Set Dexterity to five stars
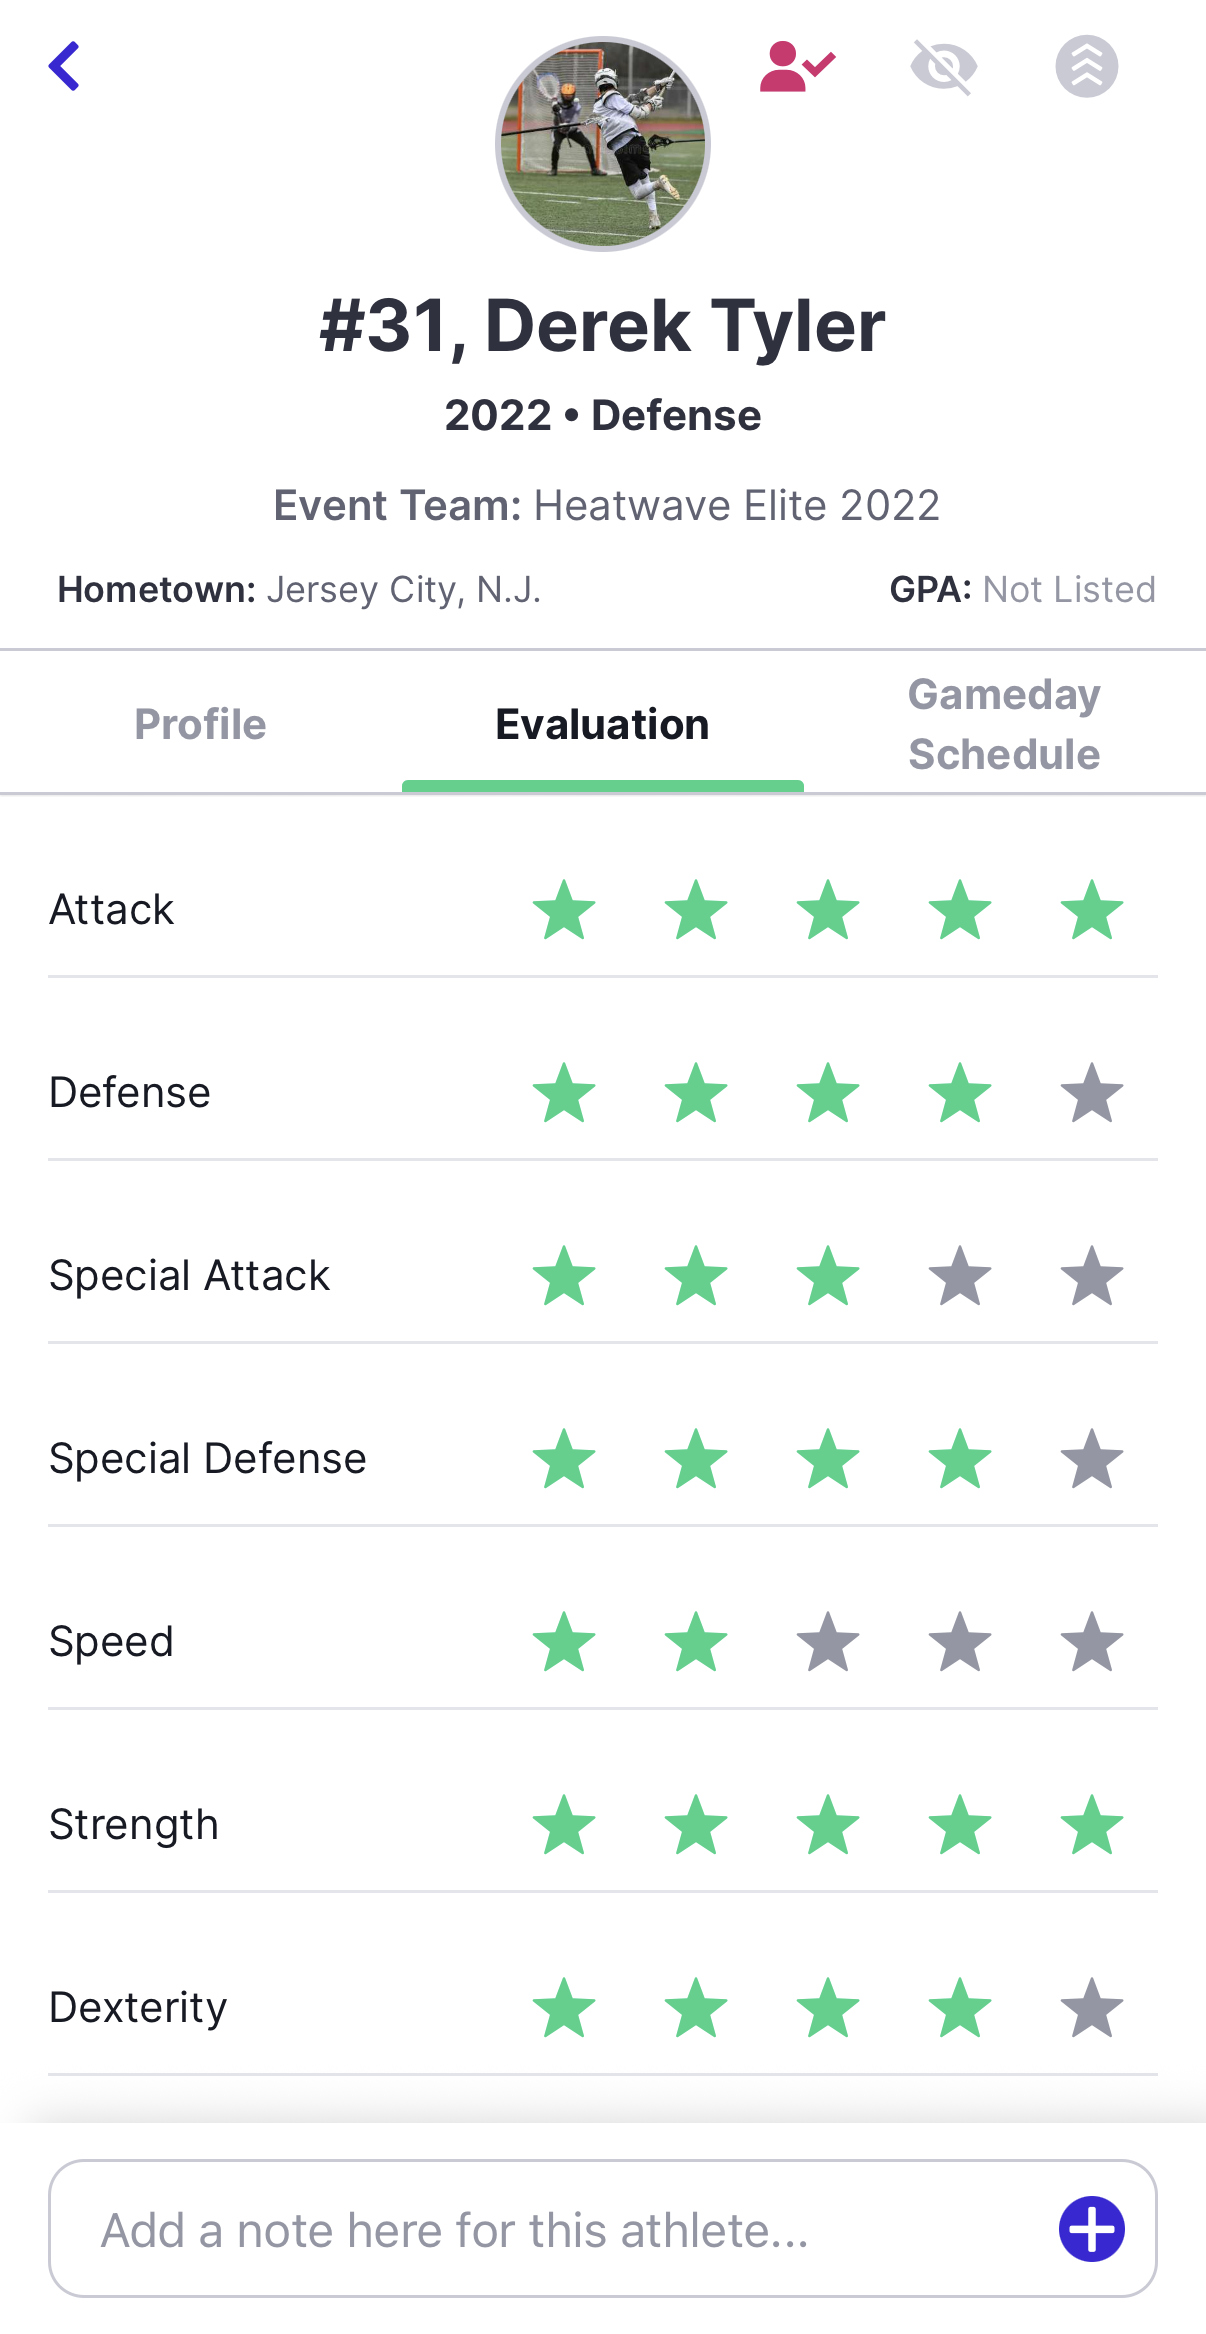Image resolution: width=1206 pixels, height=2334 pixels. 1092,2008
